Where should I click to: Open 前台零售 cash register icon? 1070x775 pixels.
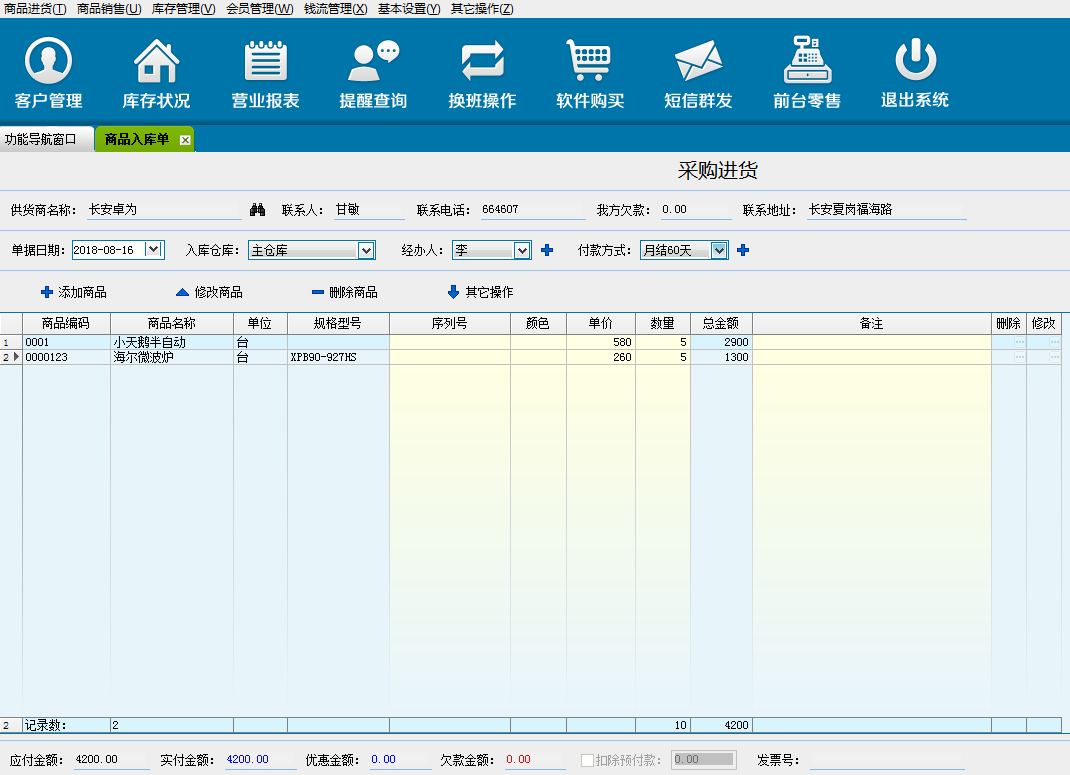click(x=806, y=62)
